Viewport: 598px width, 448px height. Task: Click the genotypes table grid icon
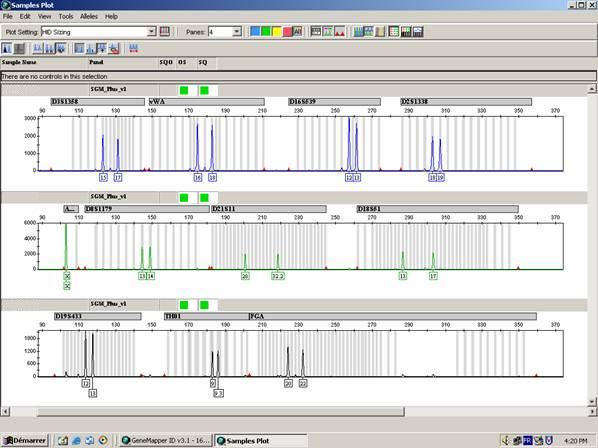coord(394,32)
